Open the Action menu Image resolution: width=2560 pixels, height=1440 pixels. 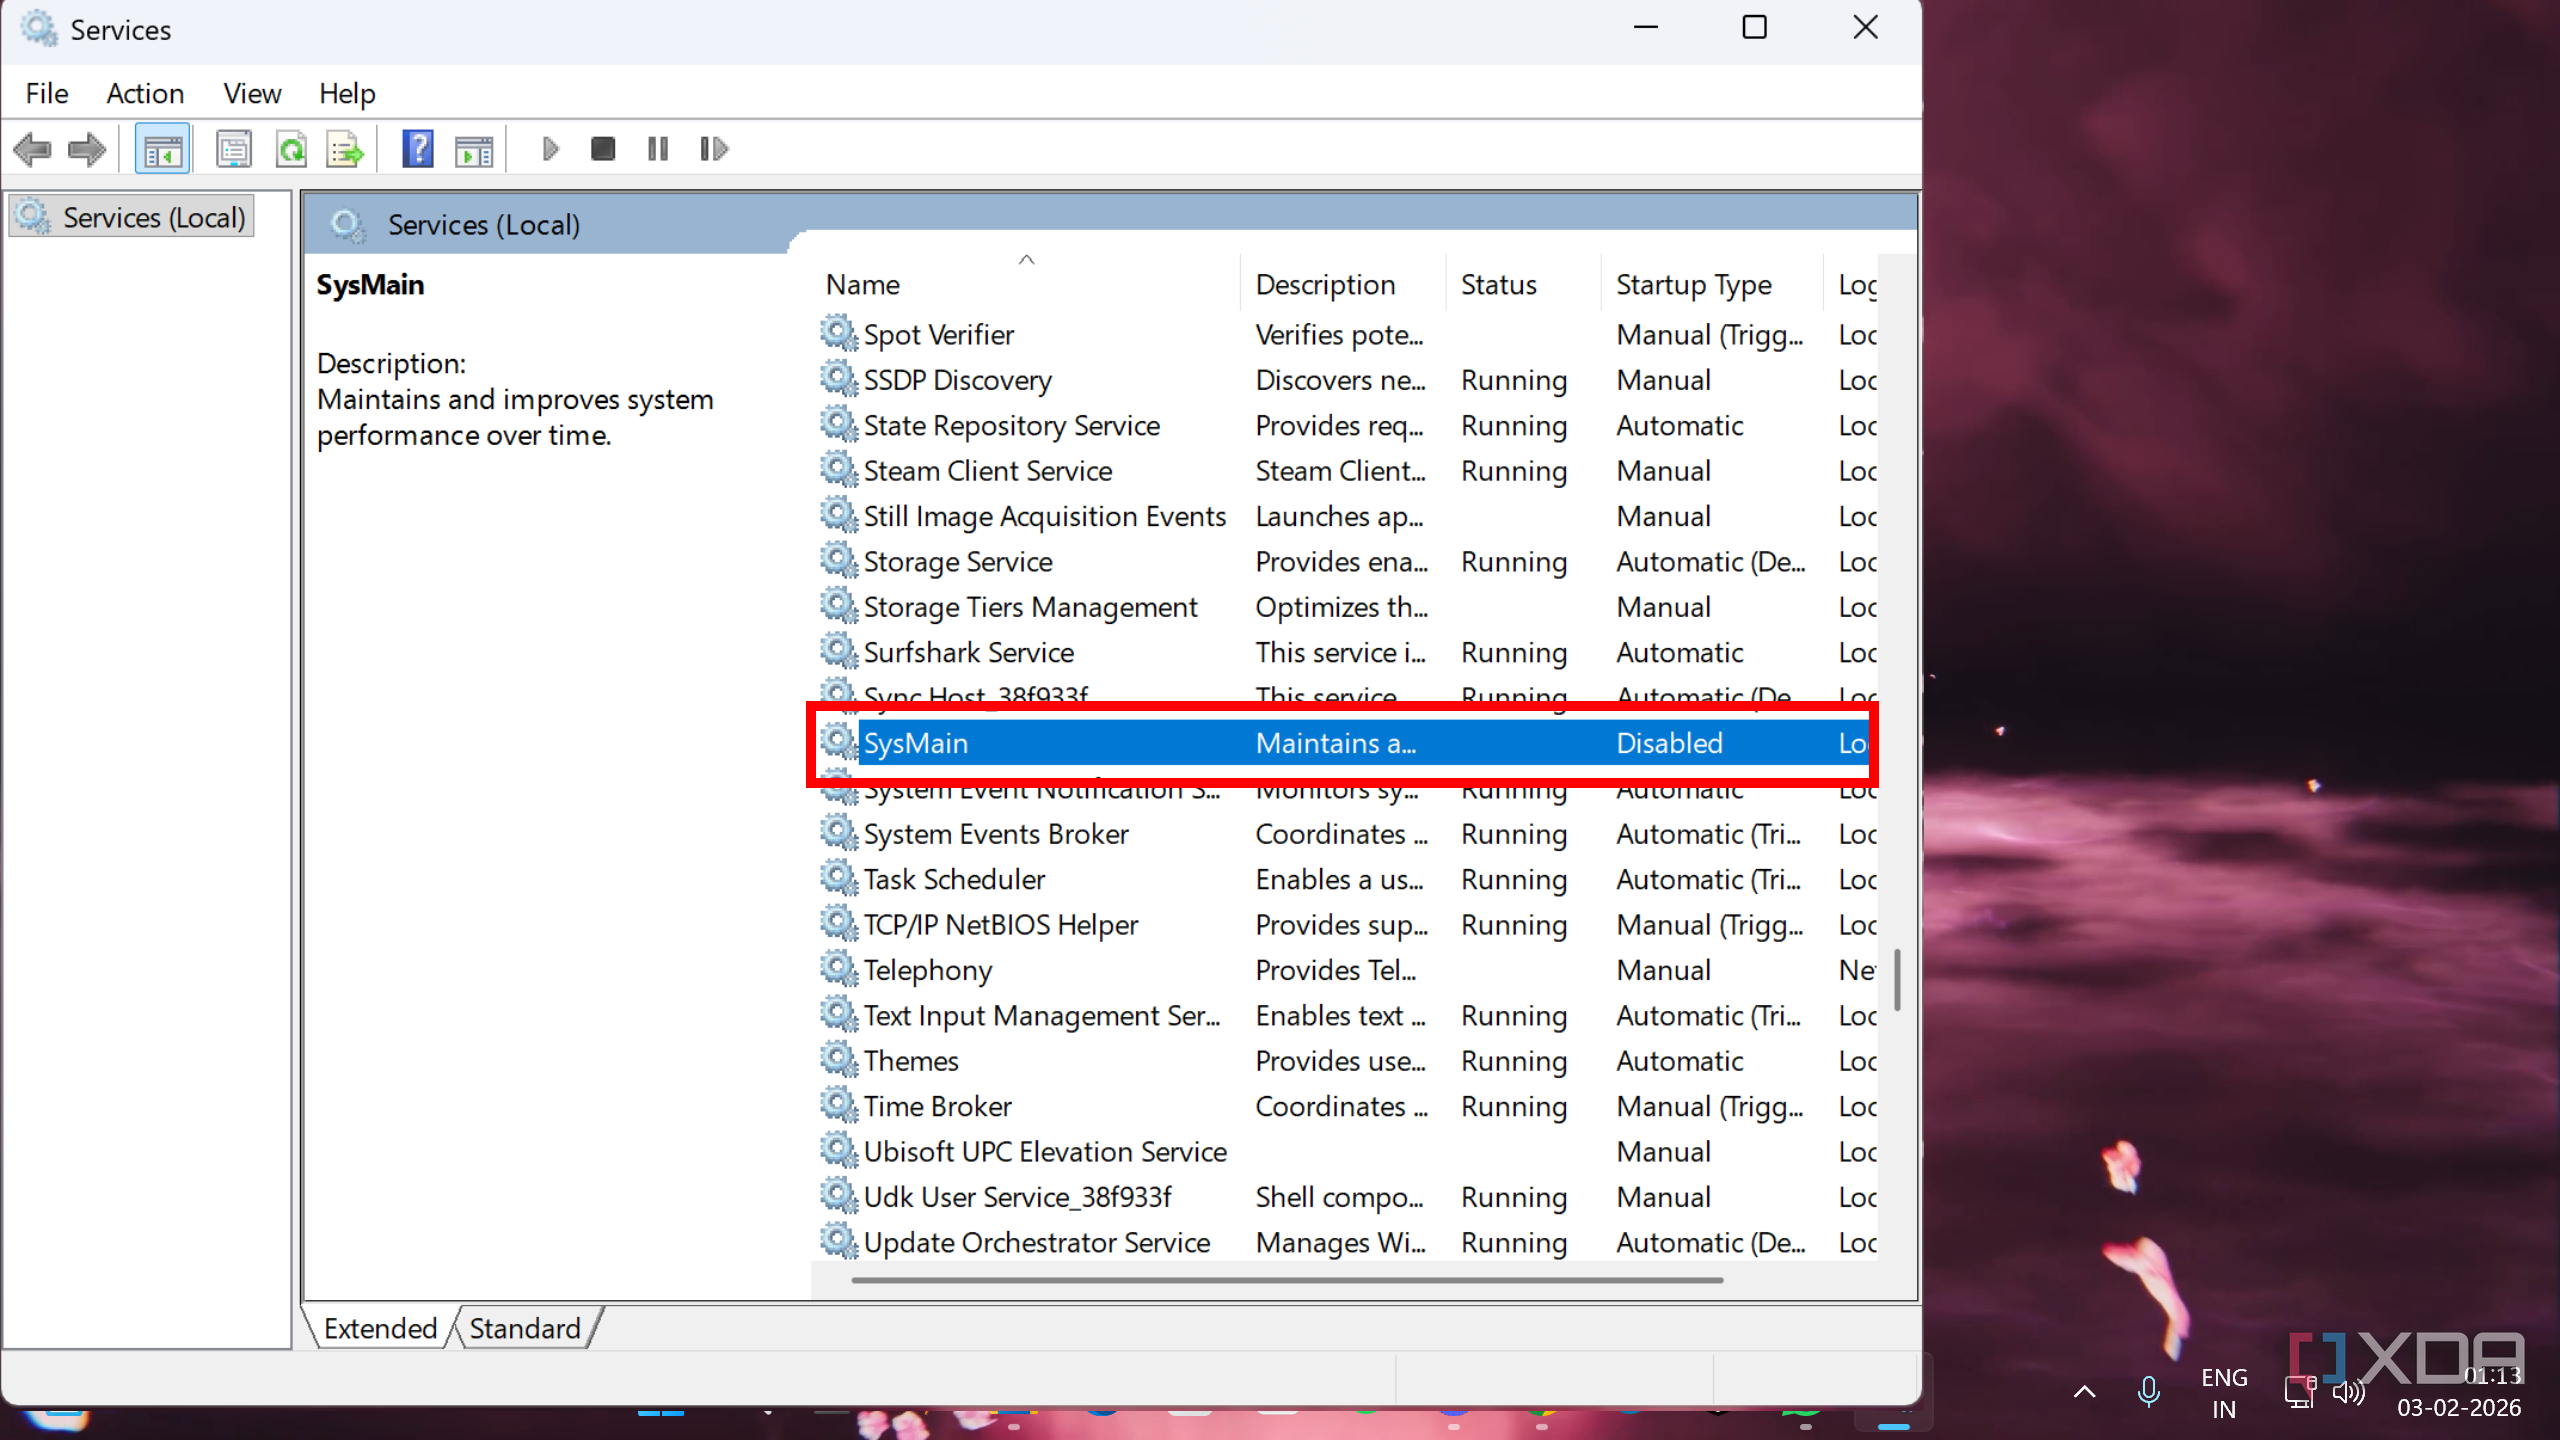[x=145, y=93]
